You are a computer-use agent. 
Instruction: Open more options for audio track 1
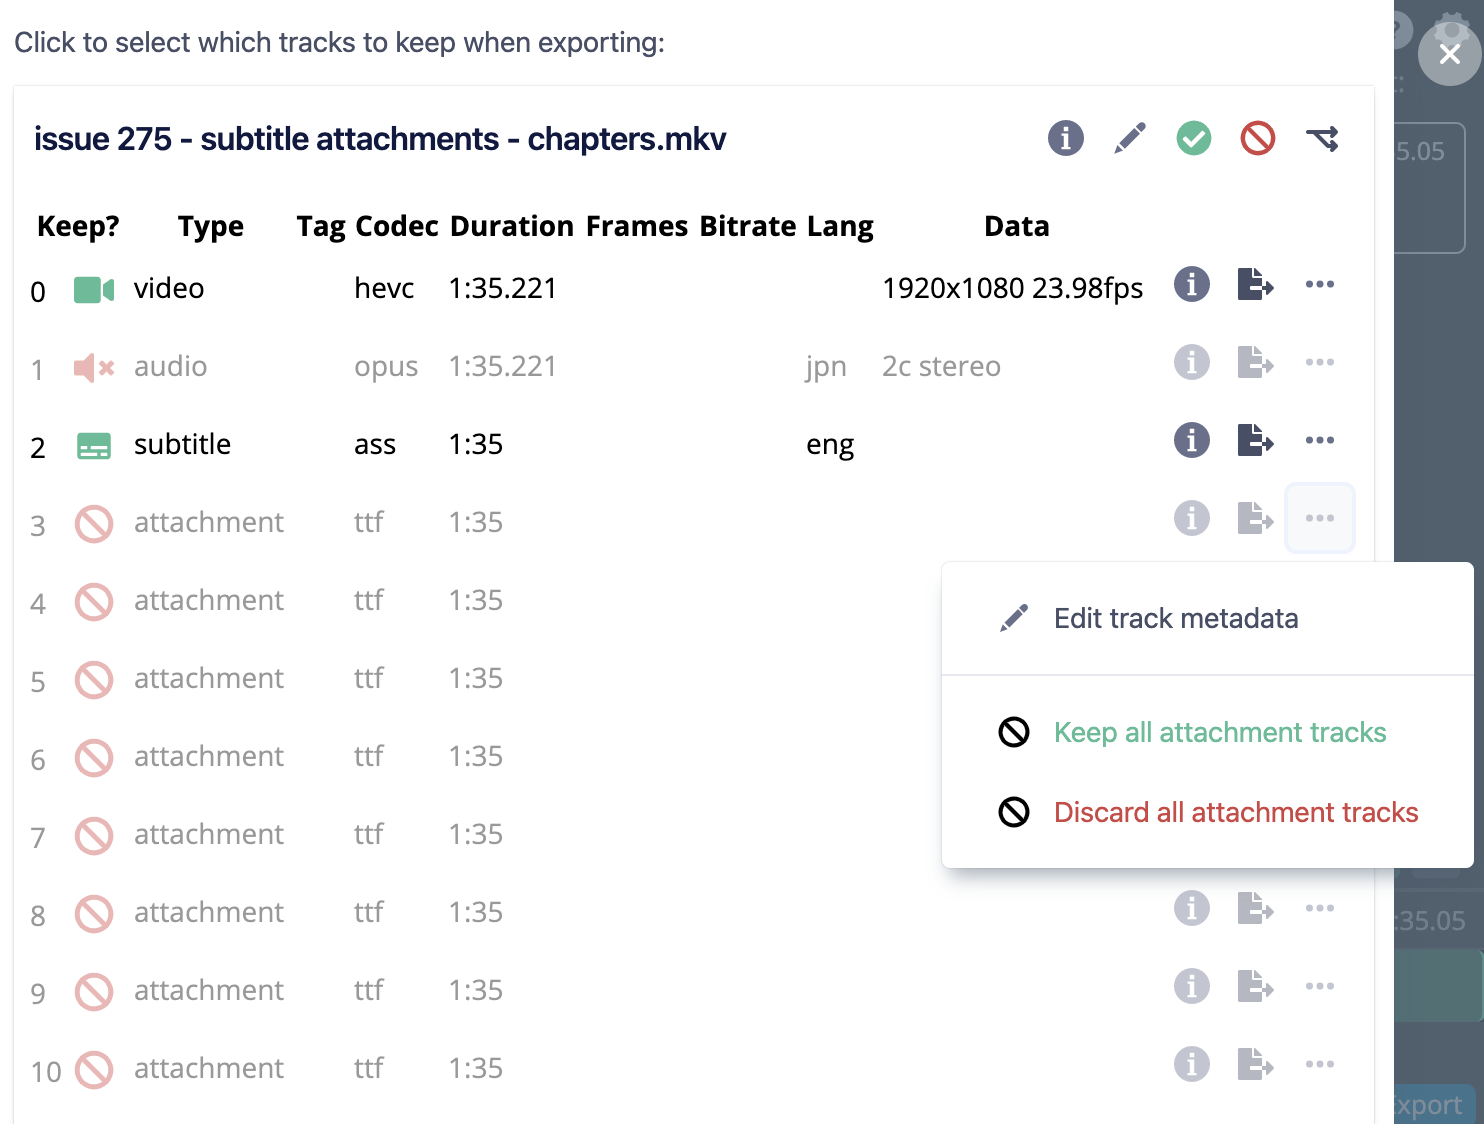[1320, 362]
